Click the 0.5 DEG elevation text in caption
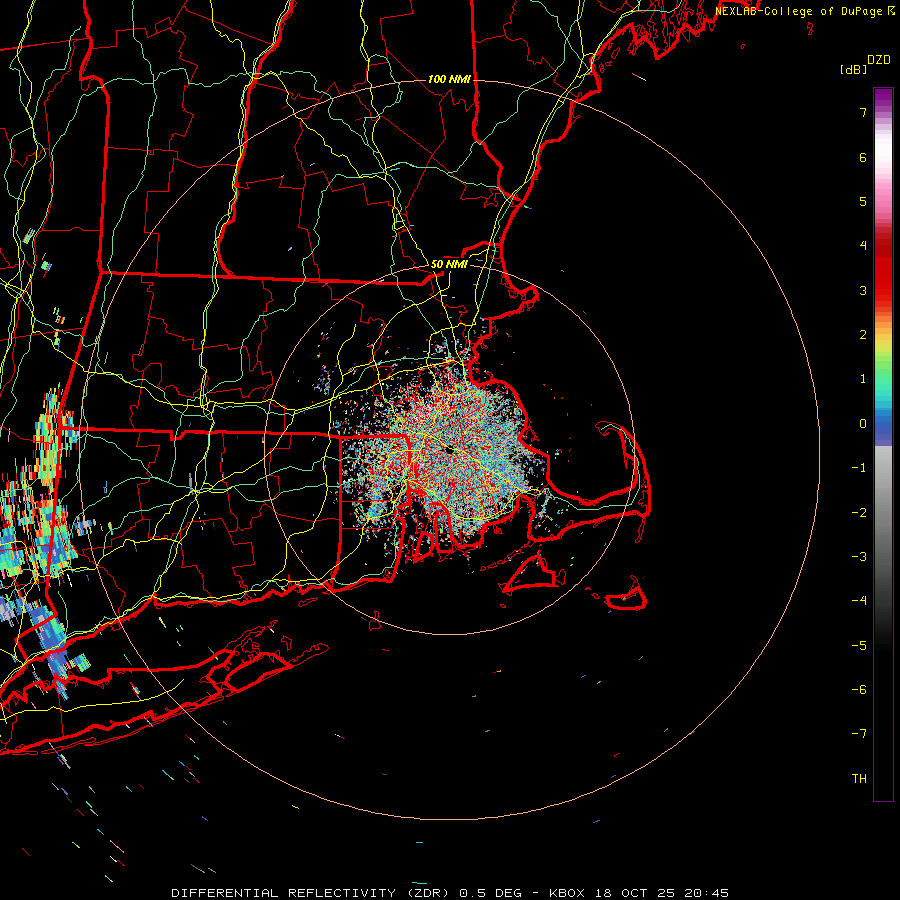The width and height of the screenshot is (900, 900). pos(490,893)
